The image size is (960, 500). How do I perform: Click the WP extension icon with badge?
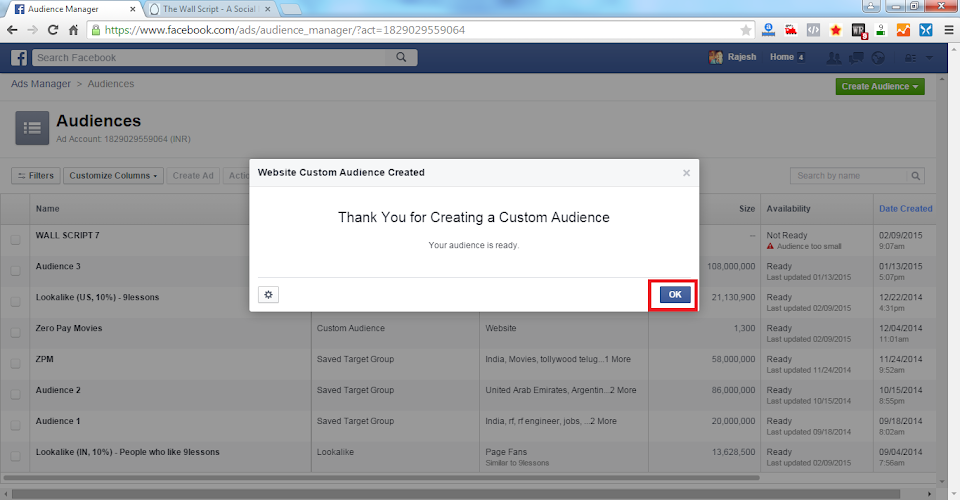(858, 30)
